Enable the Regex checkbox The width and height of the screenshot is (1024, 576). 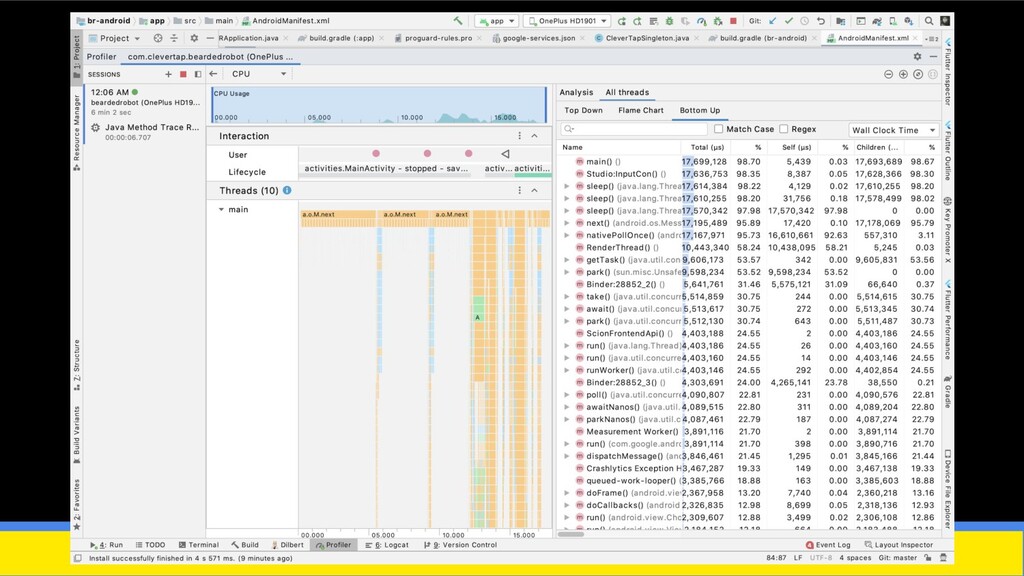point(784,129)
